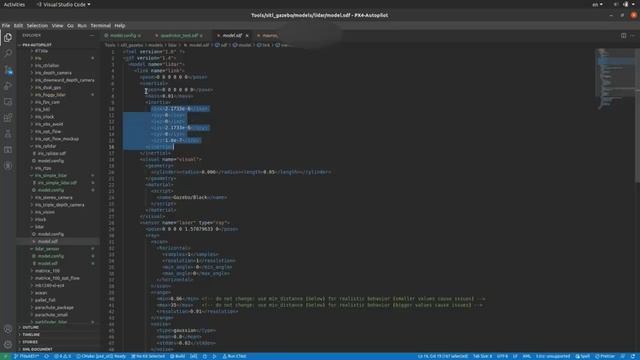Open the Source Control view icon

click(x=8, y=70)
